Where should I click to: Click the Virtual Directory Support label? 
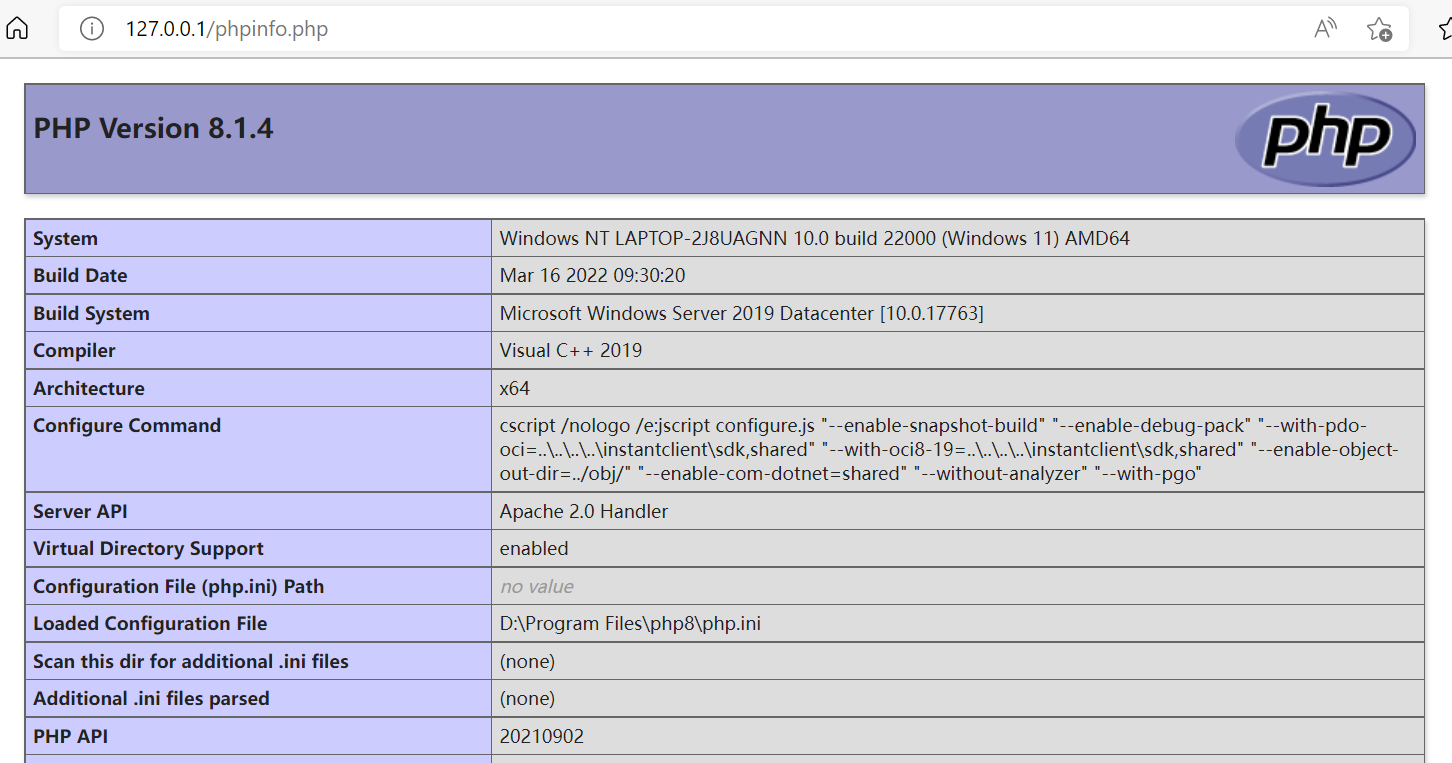pos(148,548)
